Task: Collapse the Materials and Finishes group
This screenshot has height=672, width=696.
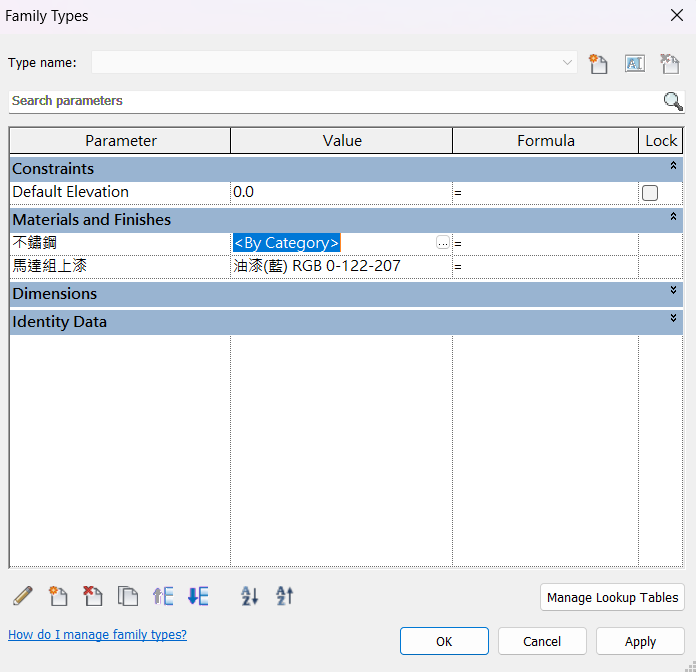Action: coord(673,217)
